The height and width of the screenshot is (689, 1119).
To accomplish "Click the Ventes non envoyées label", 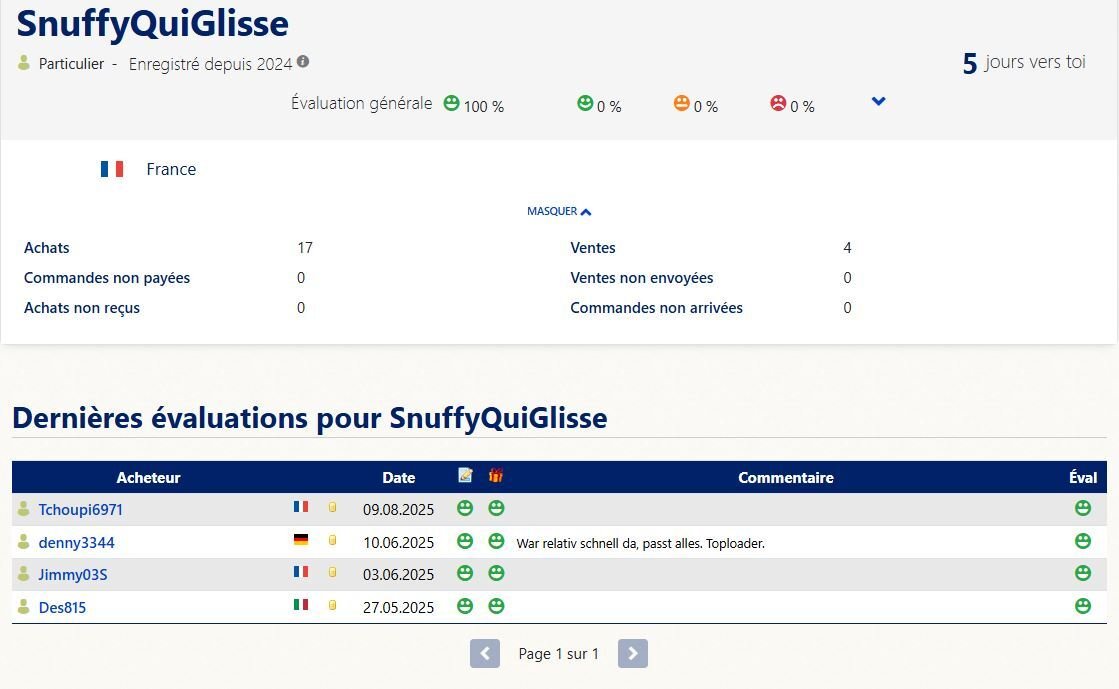I will point(642,278).
